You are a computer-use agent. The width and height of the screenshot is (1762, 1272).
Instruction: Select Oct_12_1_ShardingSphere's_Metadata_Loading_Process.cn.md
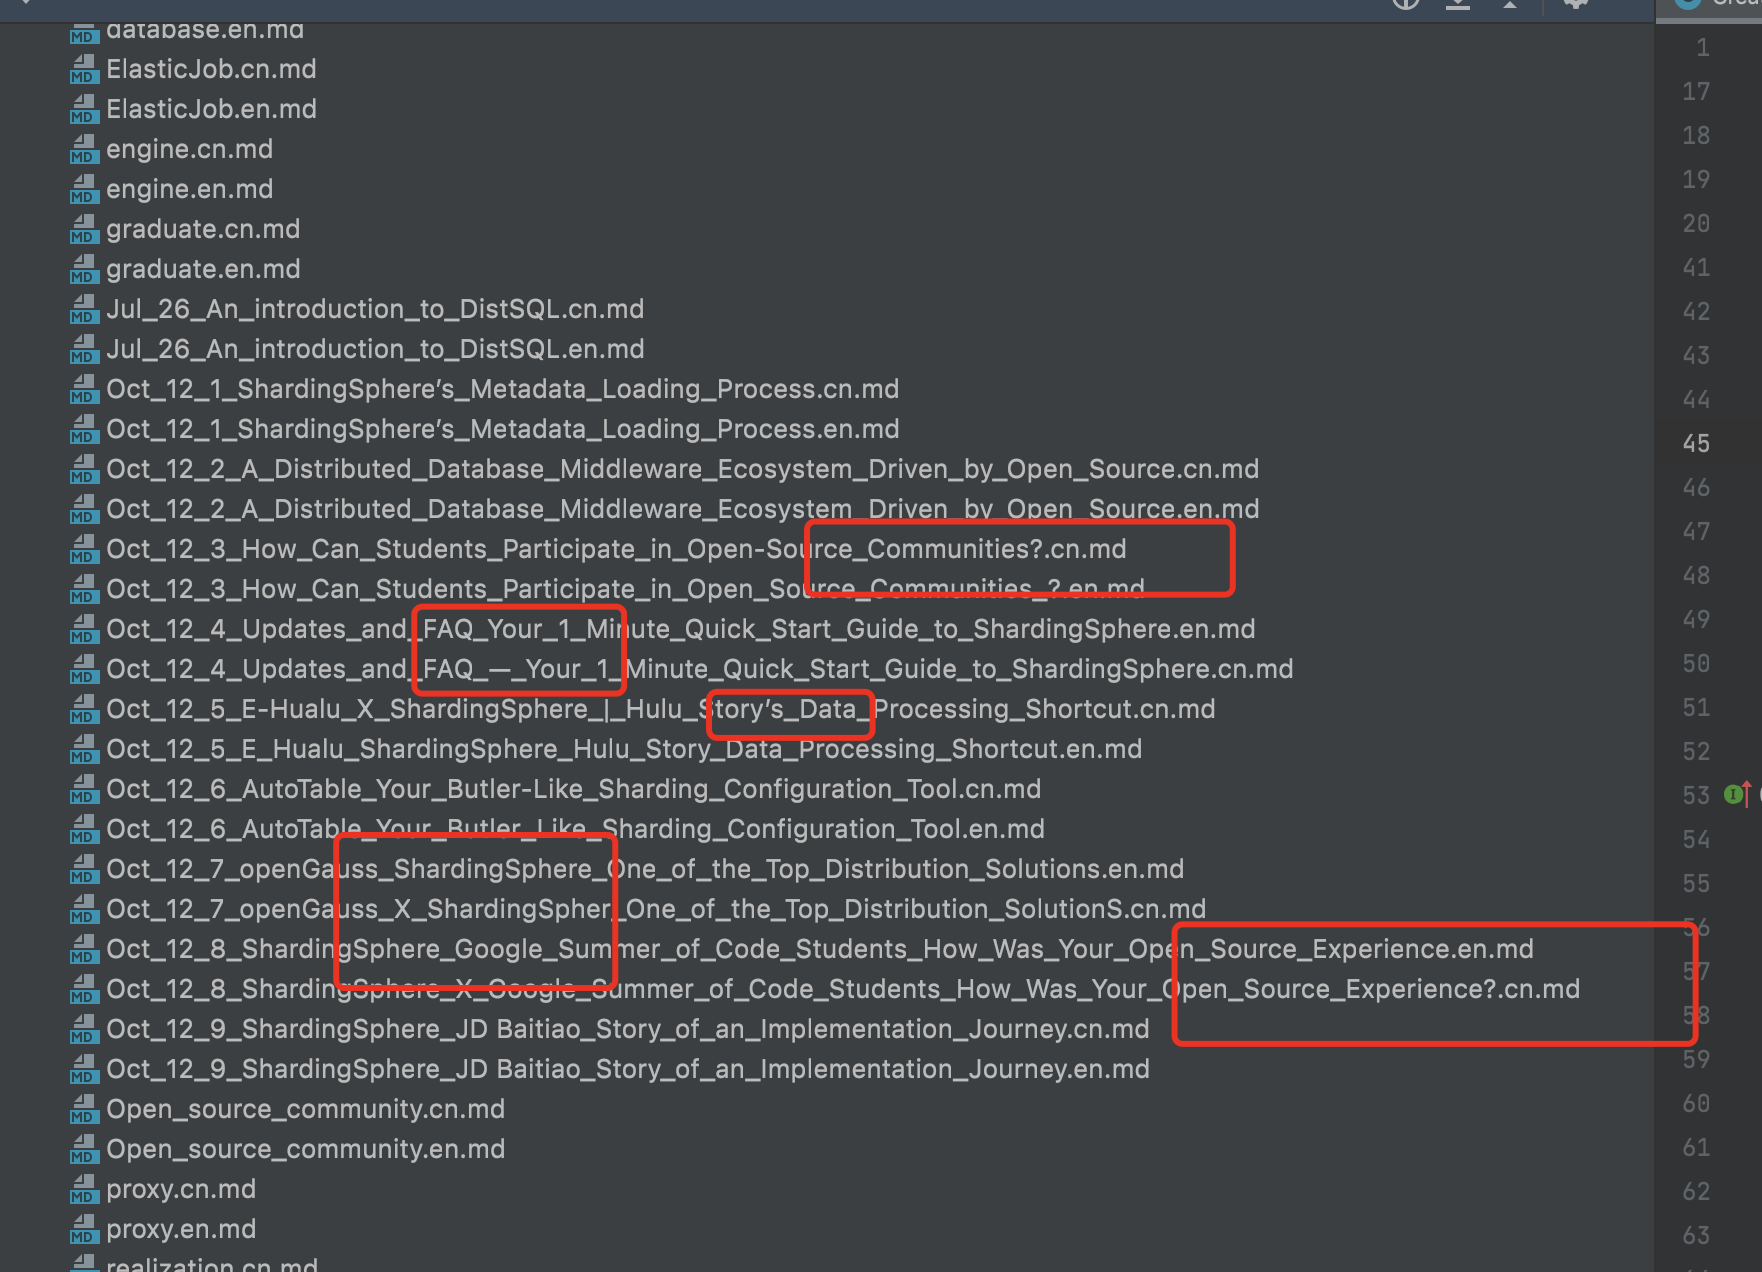tap(502, 389)
